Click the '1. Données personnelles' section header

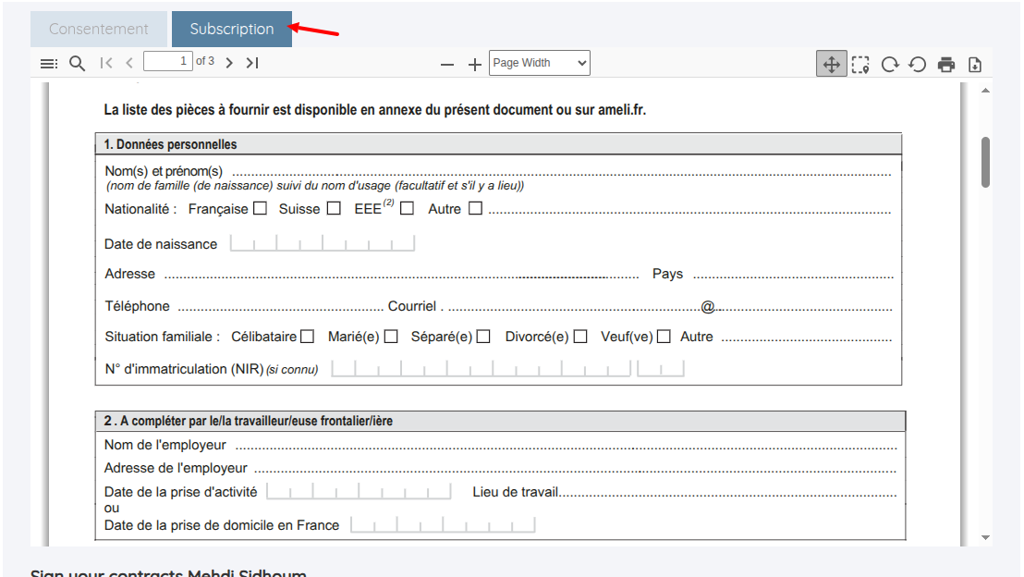pos(498,144)
